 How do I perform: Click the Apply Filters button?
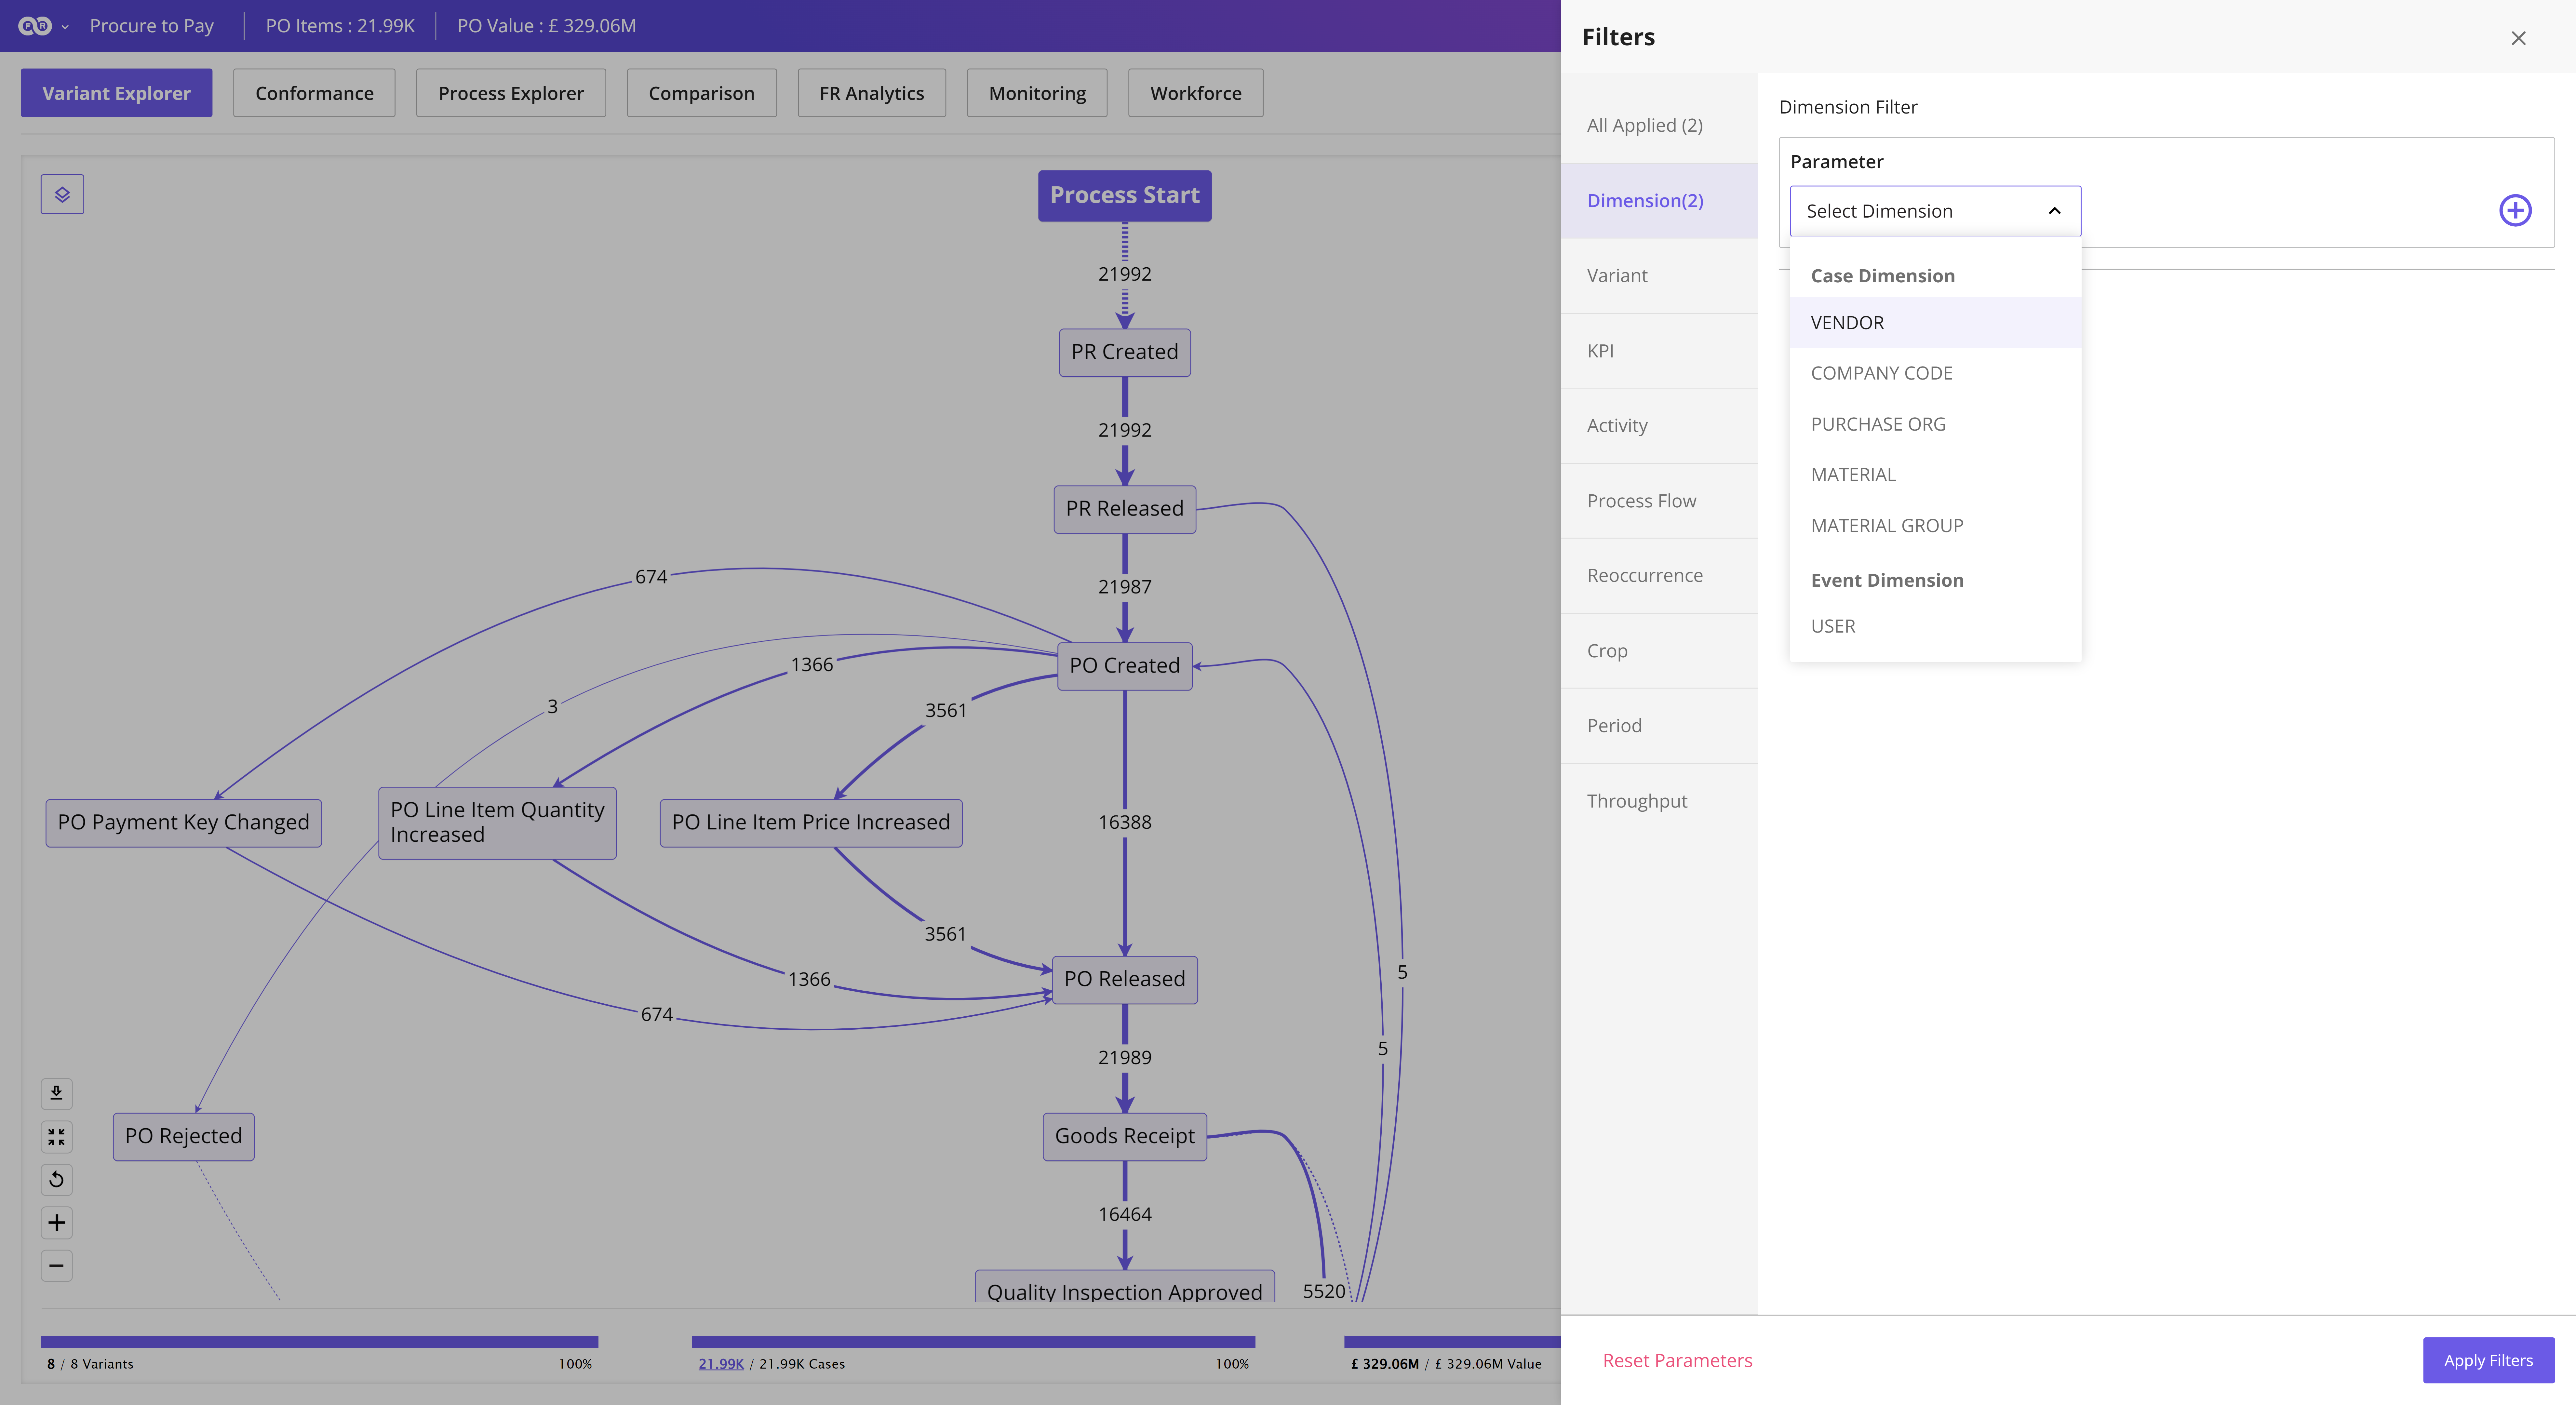point(2488,1360)
